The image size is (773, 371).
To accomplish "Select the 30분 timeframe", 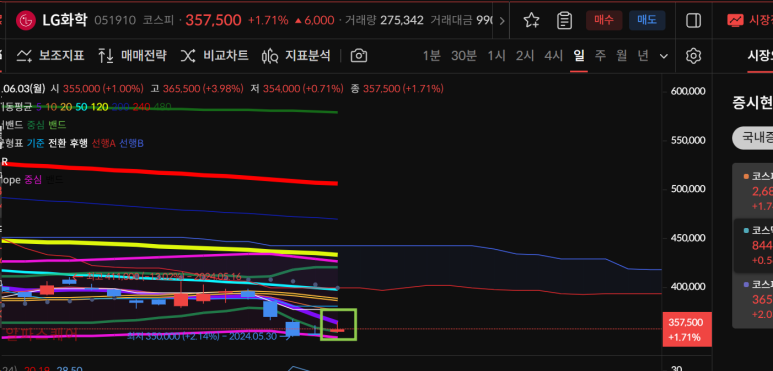I will pos(464,56).
